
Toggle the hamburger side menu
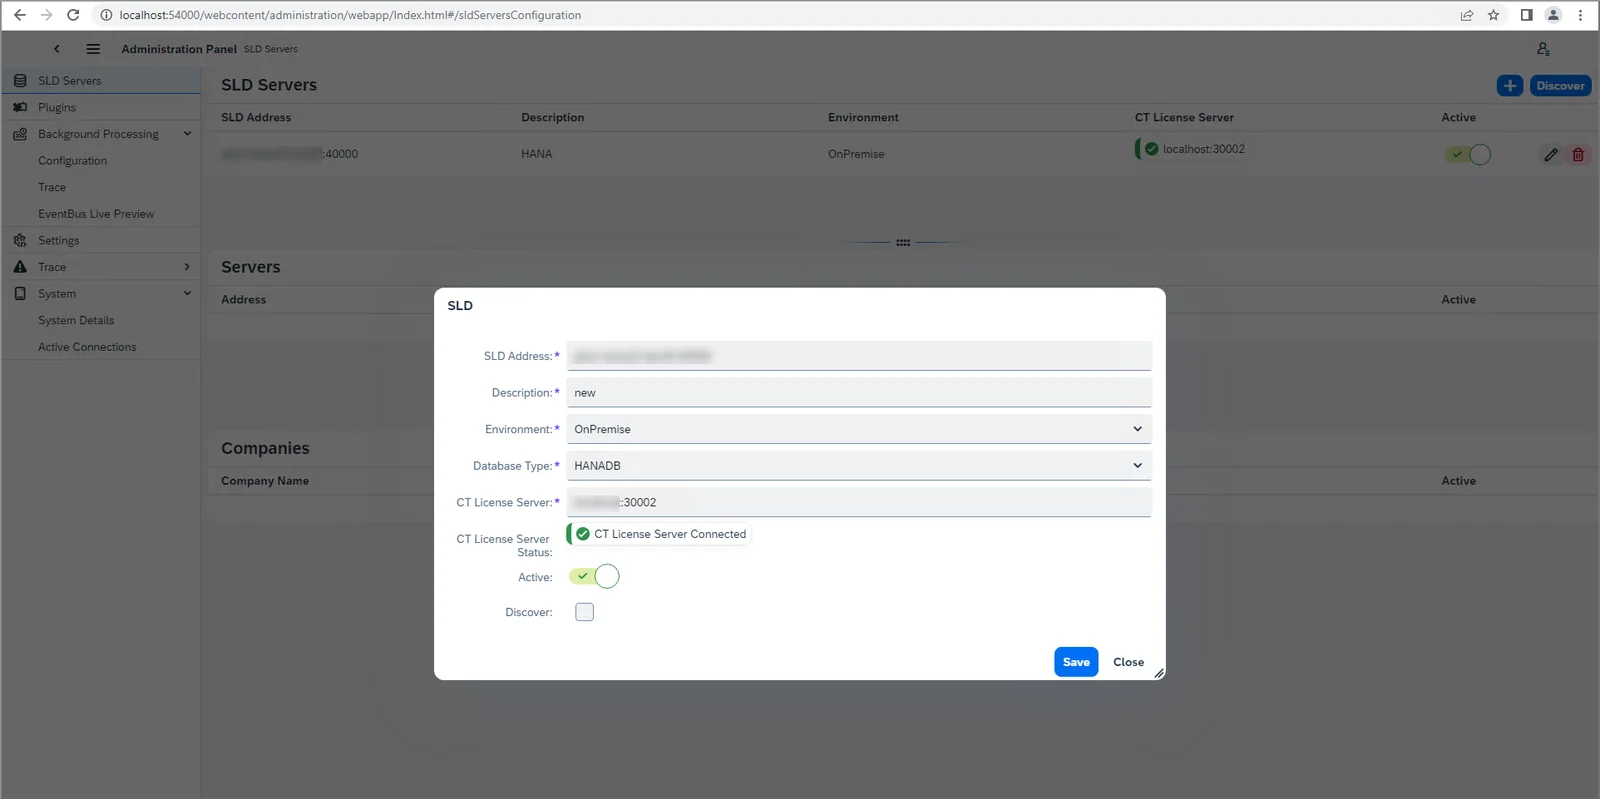93,49
